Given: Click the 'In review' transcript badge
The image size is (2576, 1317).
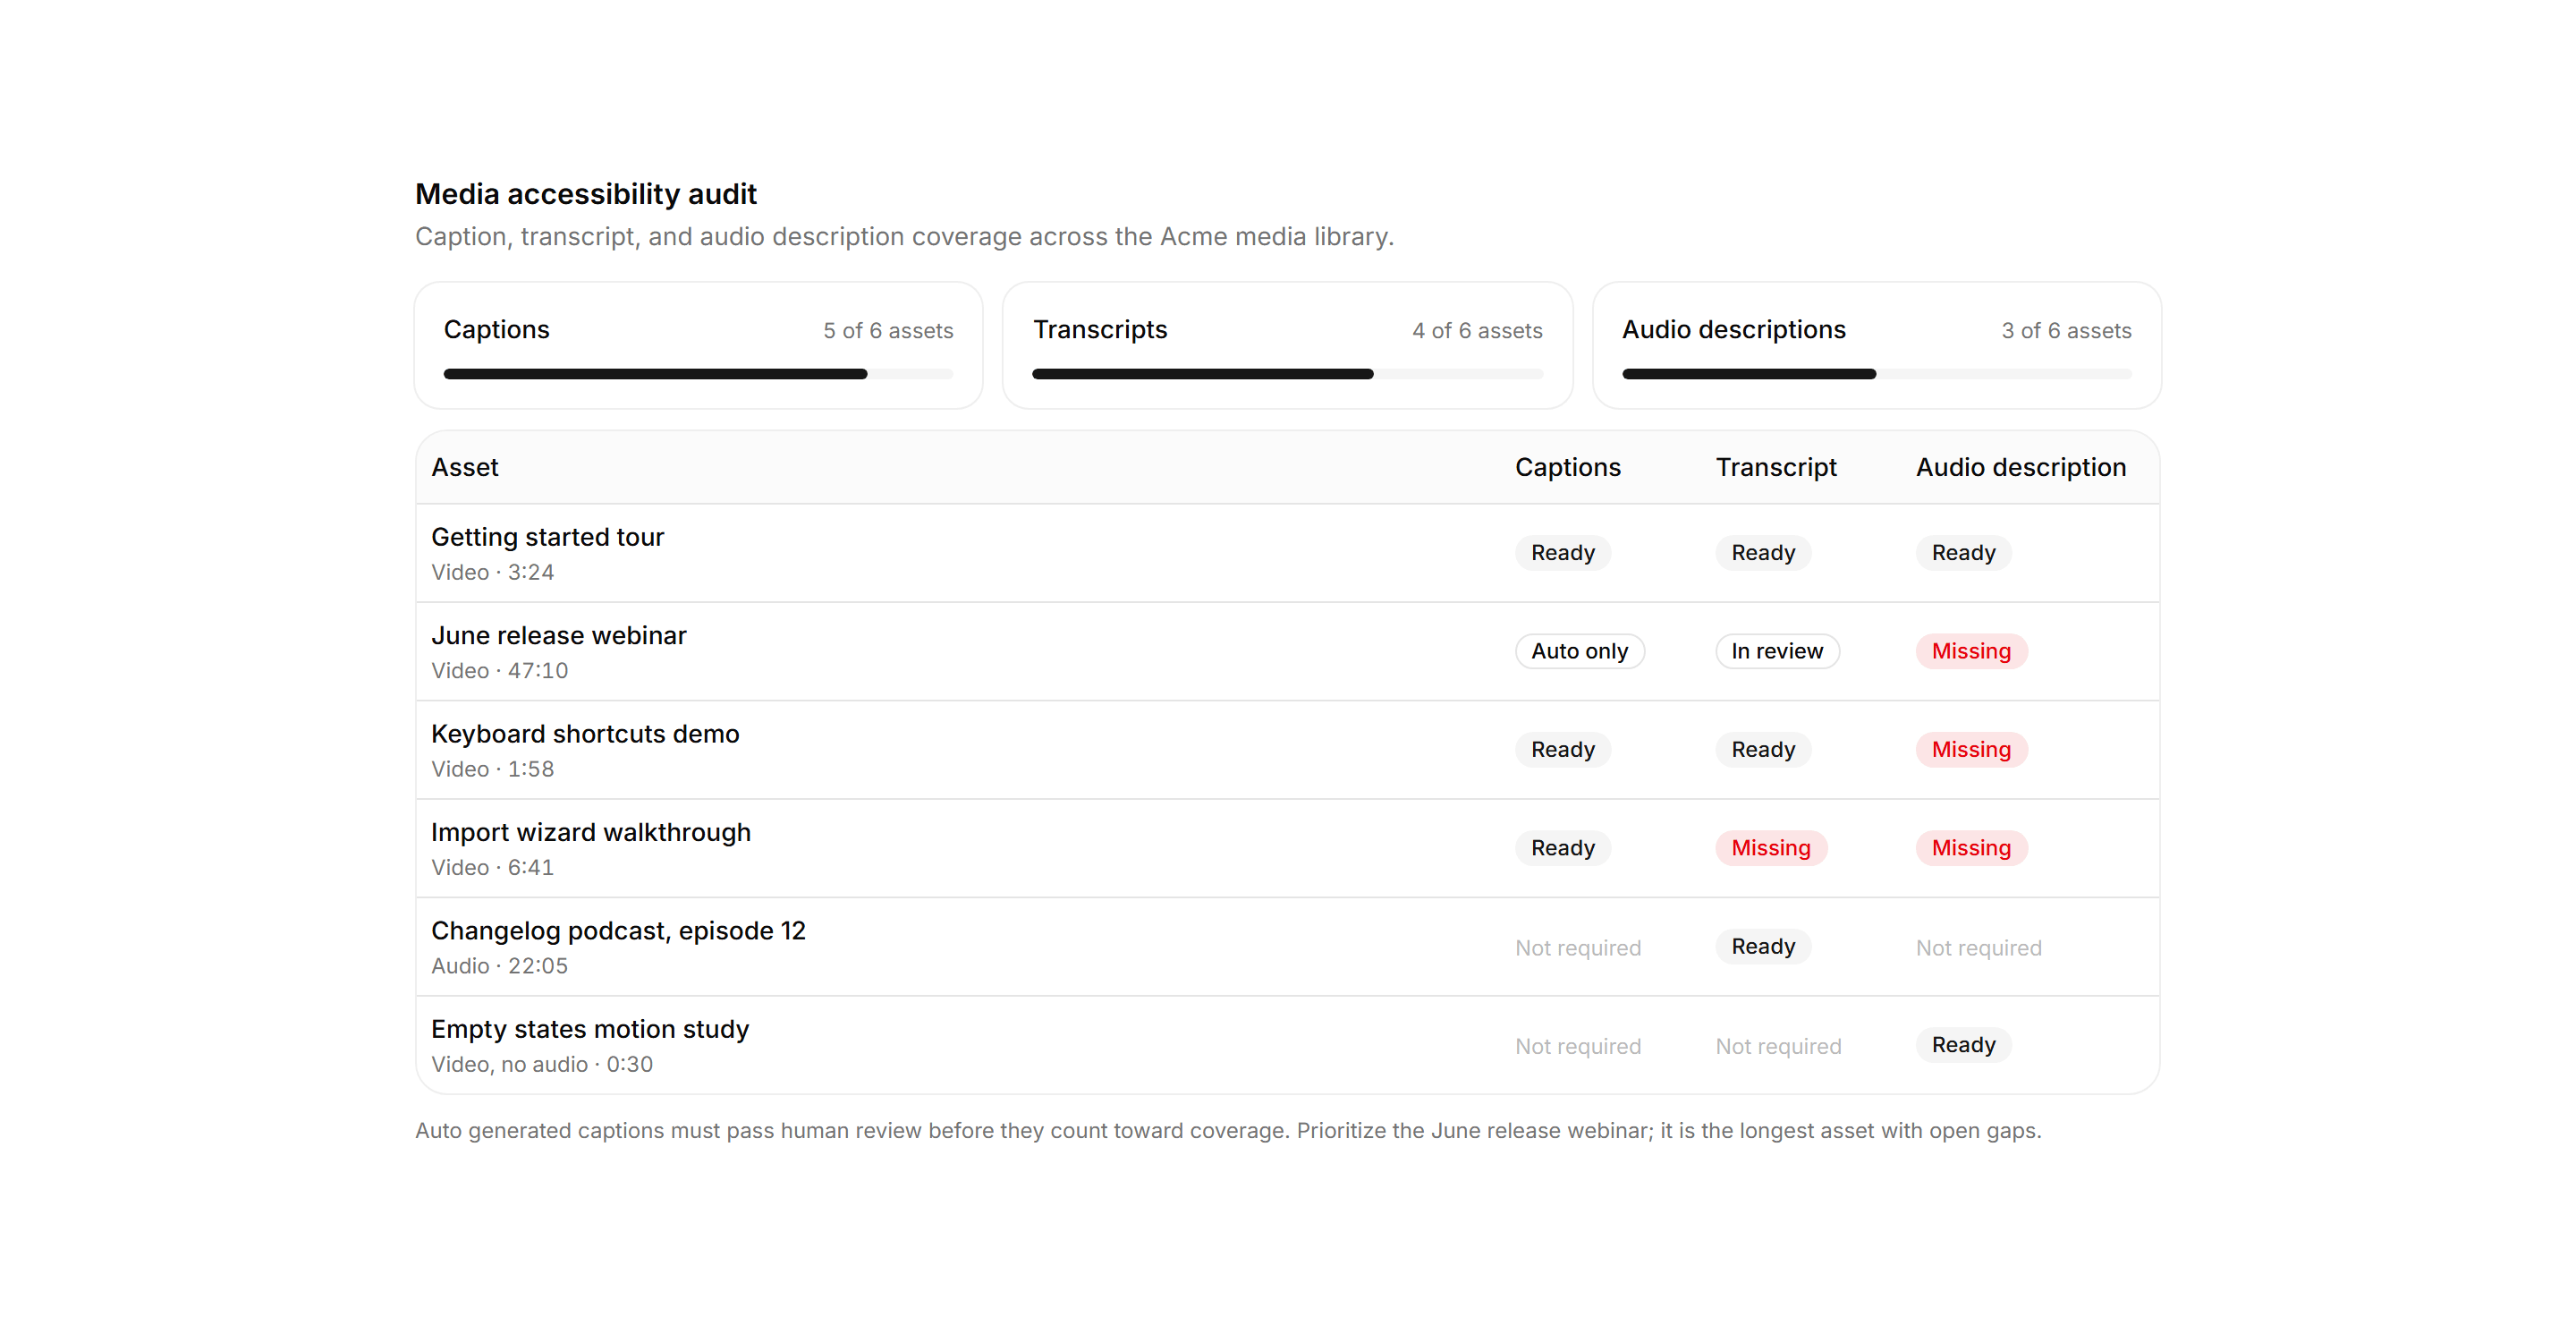Looking at the screenshot, I should click(x=1777, y=651).
